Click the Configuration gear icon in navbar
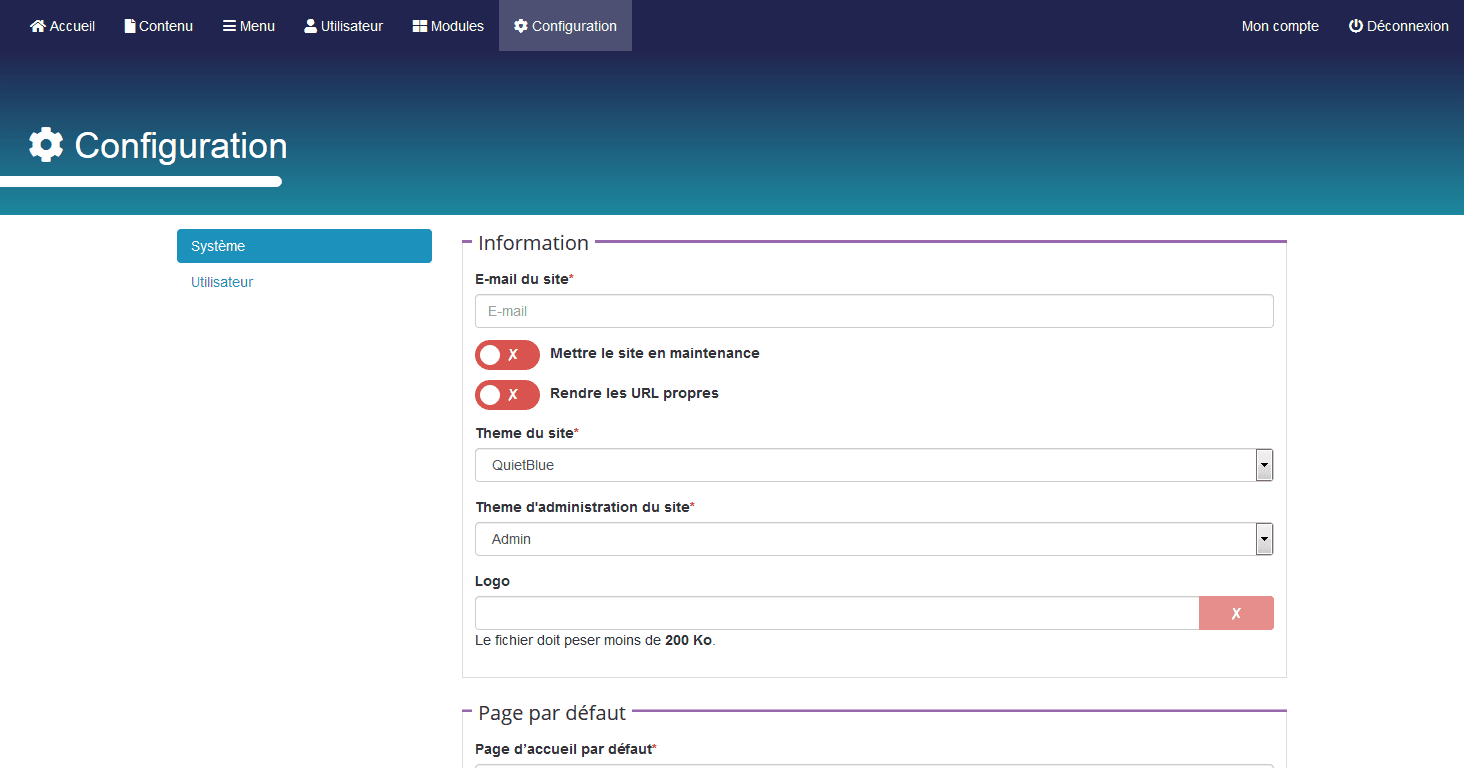This screenshot has height=768, width=1464. coord(521,26)
